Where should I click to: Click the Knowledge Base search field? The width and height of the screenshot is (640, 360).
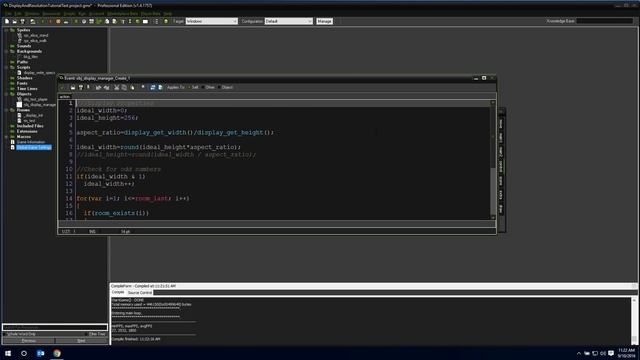point(605,21)
